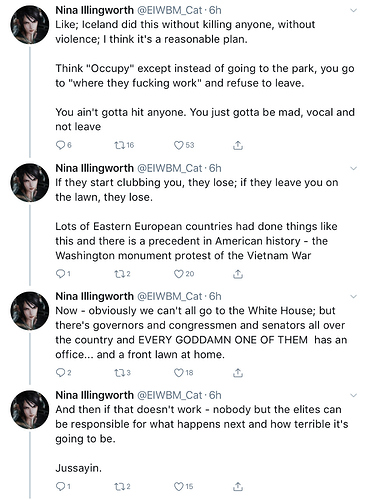This screenshot has width=367, height=500.
Task: Like the "Jussayin" tweet with 15 likes
Action: pos(179,487)
